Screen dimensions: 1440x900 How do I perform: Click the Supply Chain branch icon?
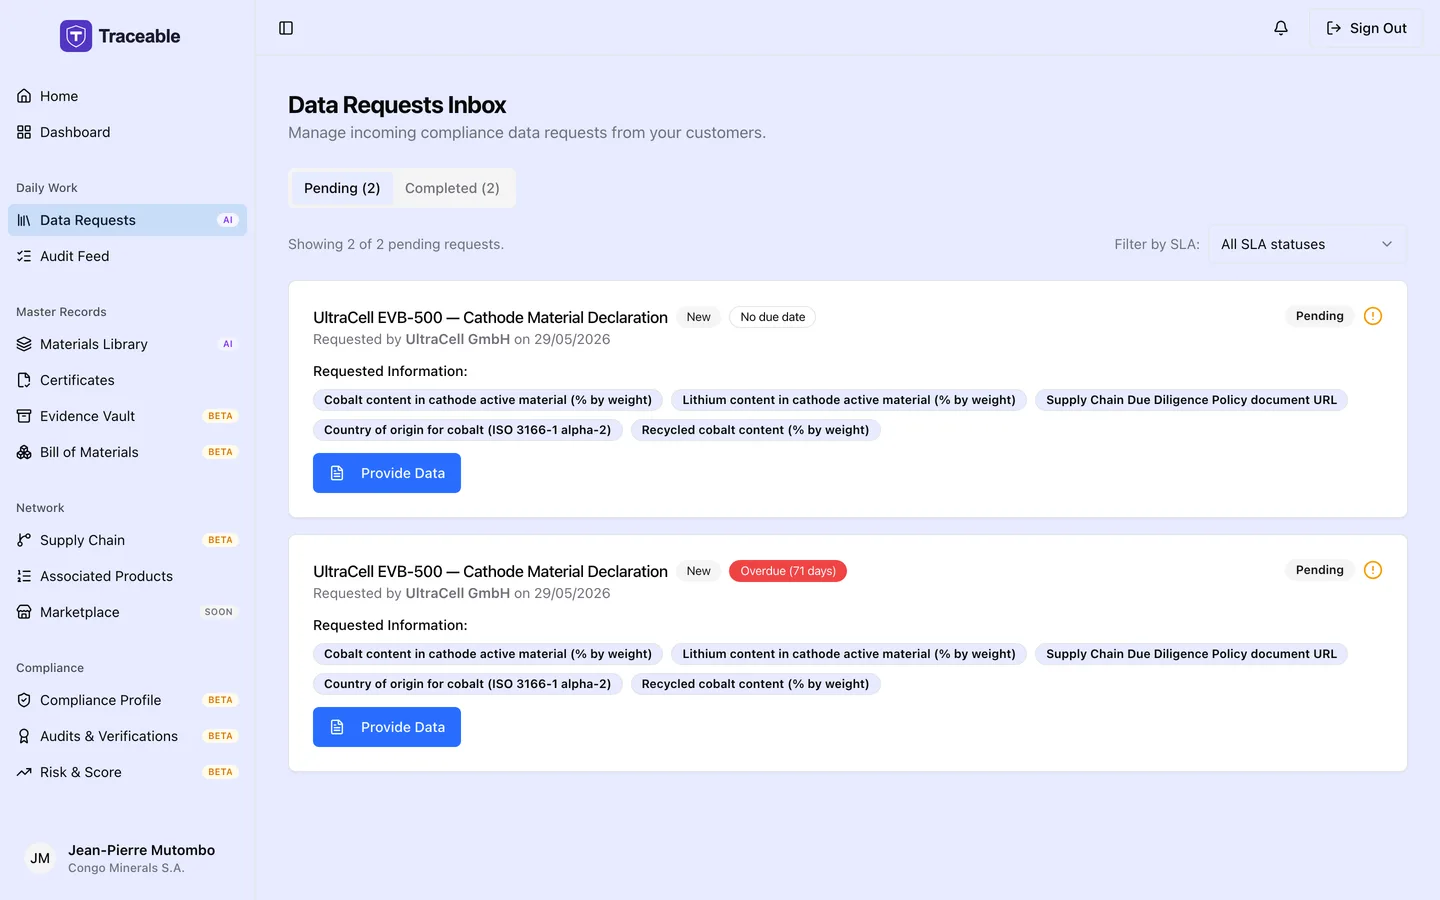24,540
